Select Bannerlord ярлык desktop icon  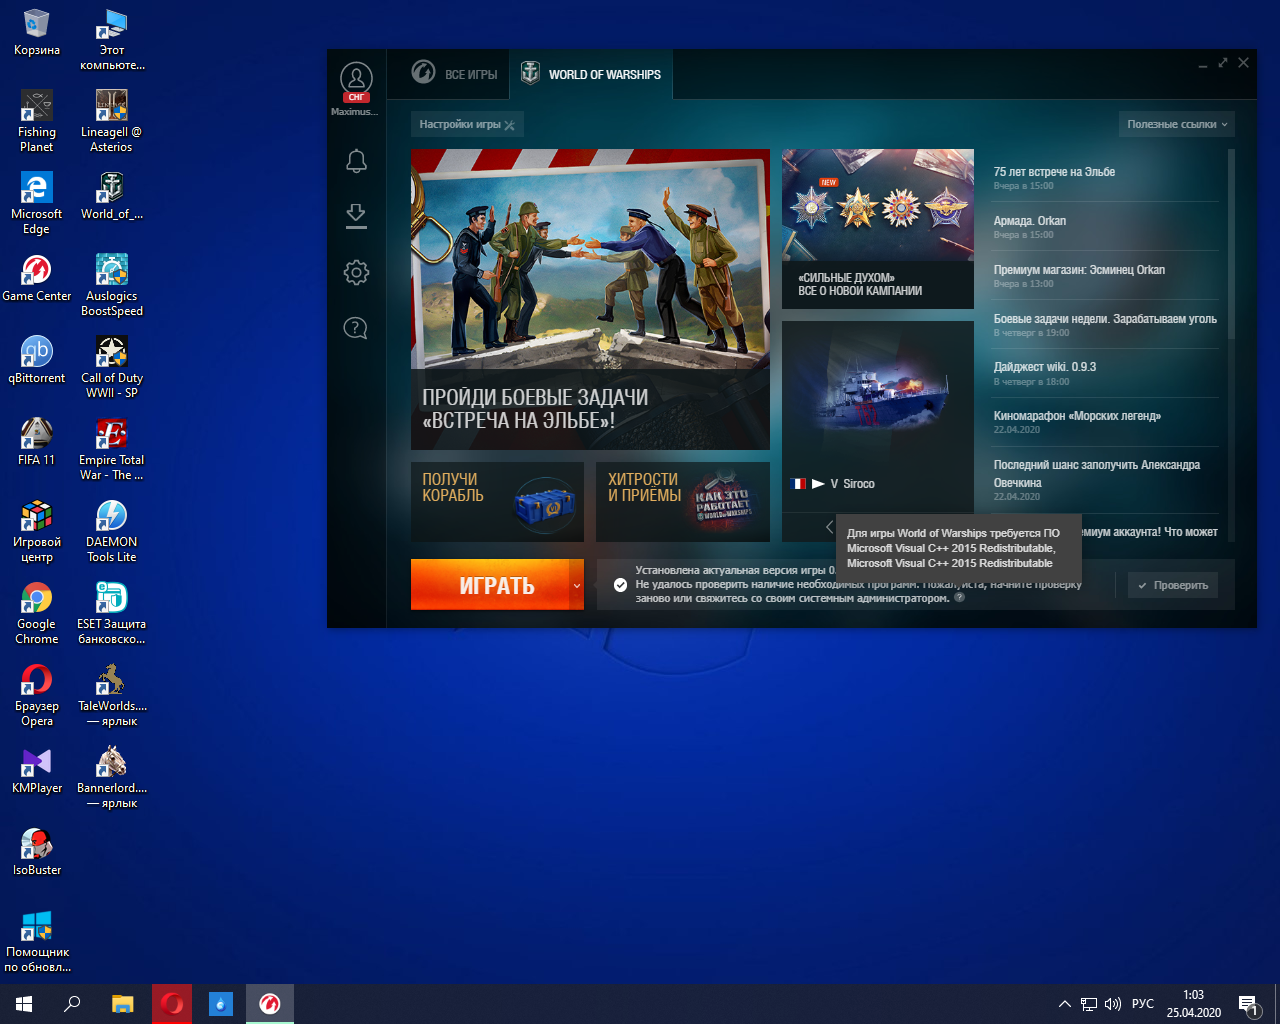[112, 777]
